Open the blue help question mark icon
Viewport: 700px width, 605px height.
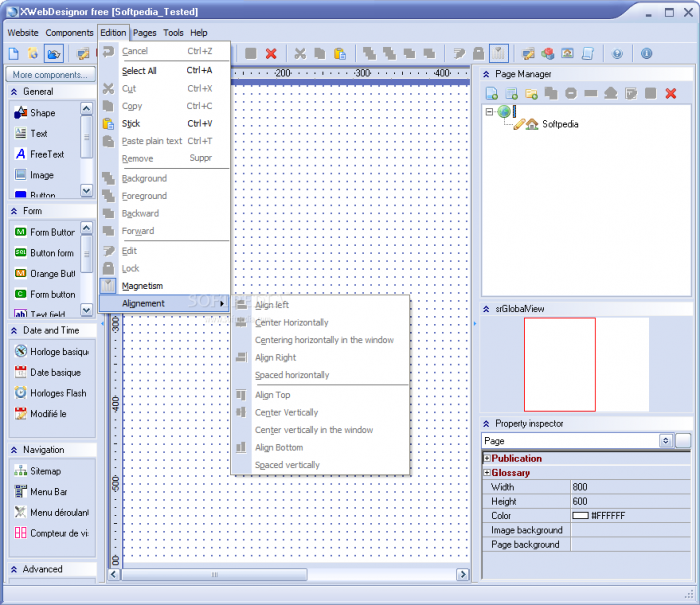pos(617,53)
